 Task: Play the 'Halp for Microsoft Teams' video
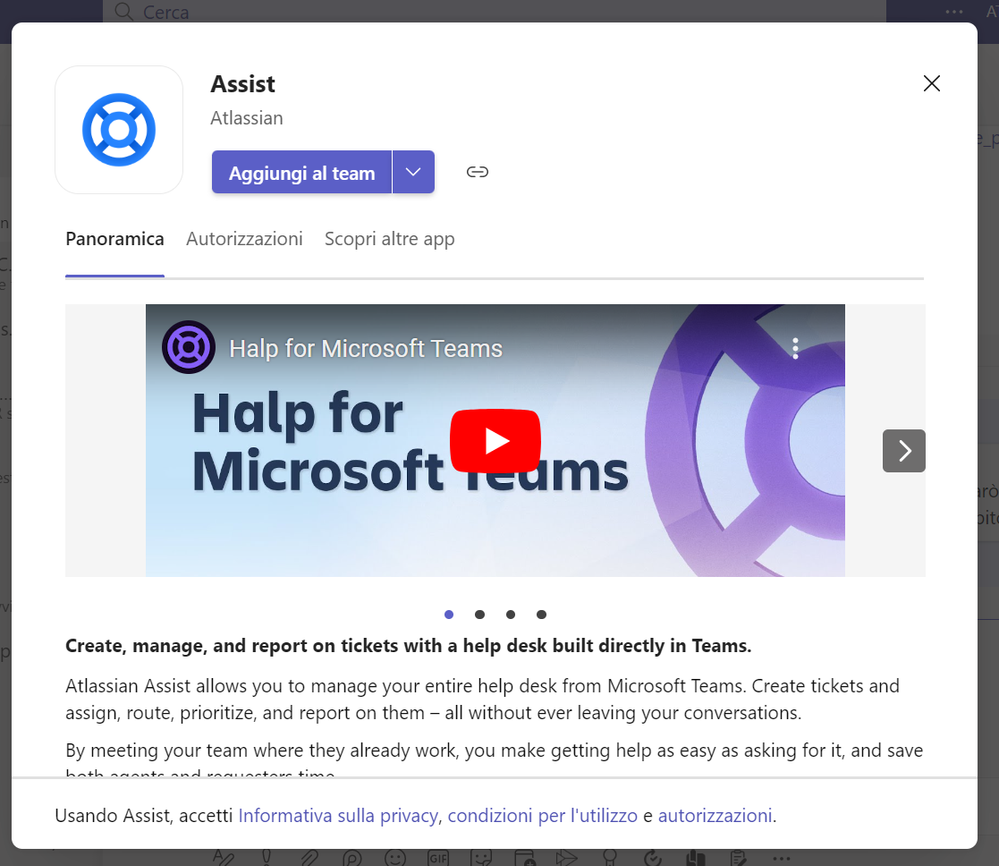click(495, 441)
